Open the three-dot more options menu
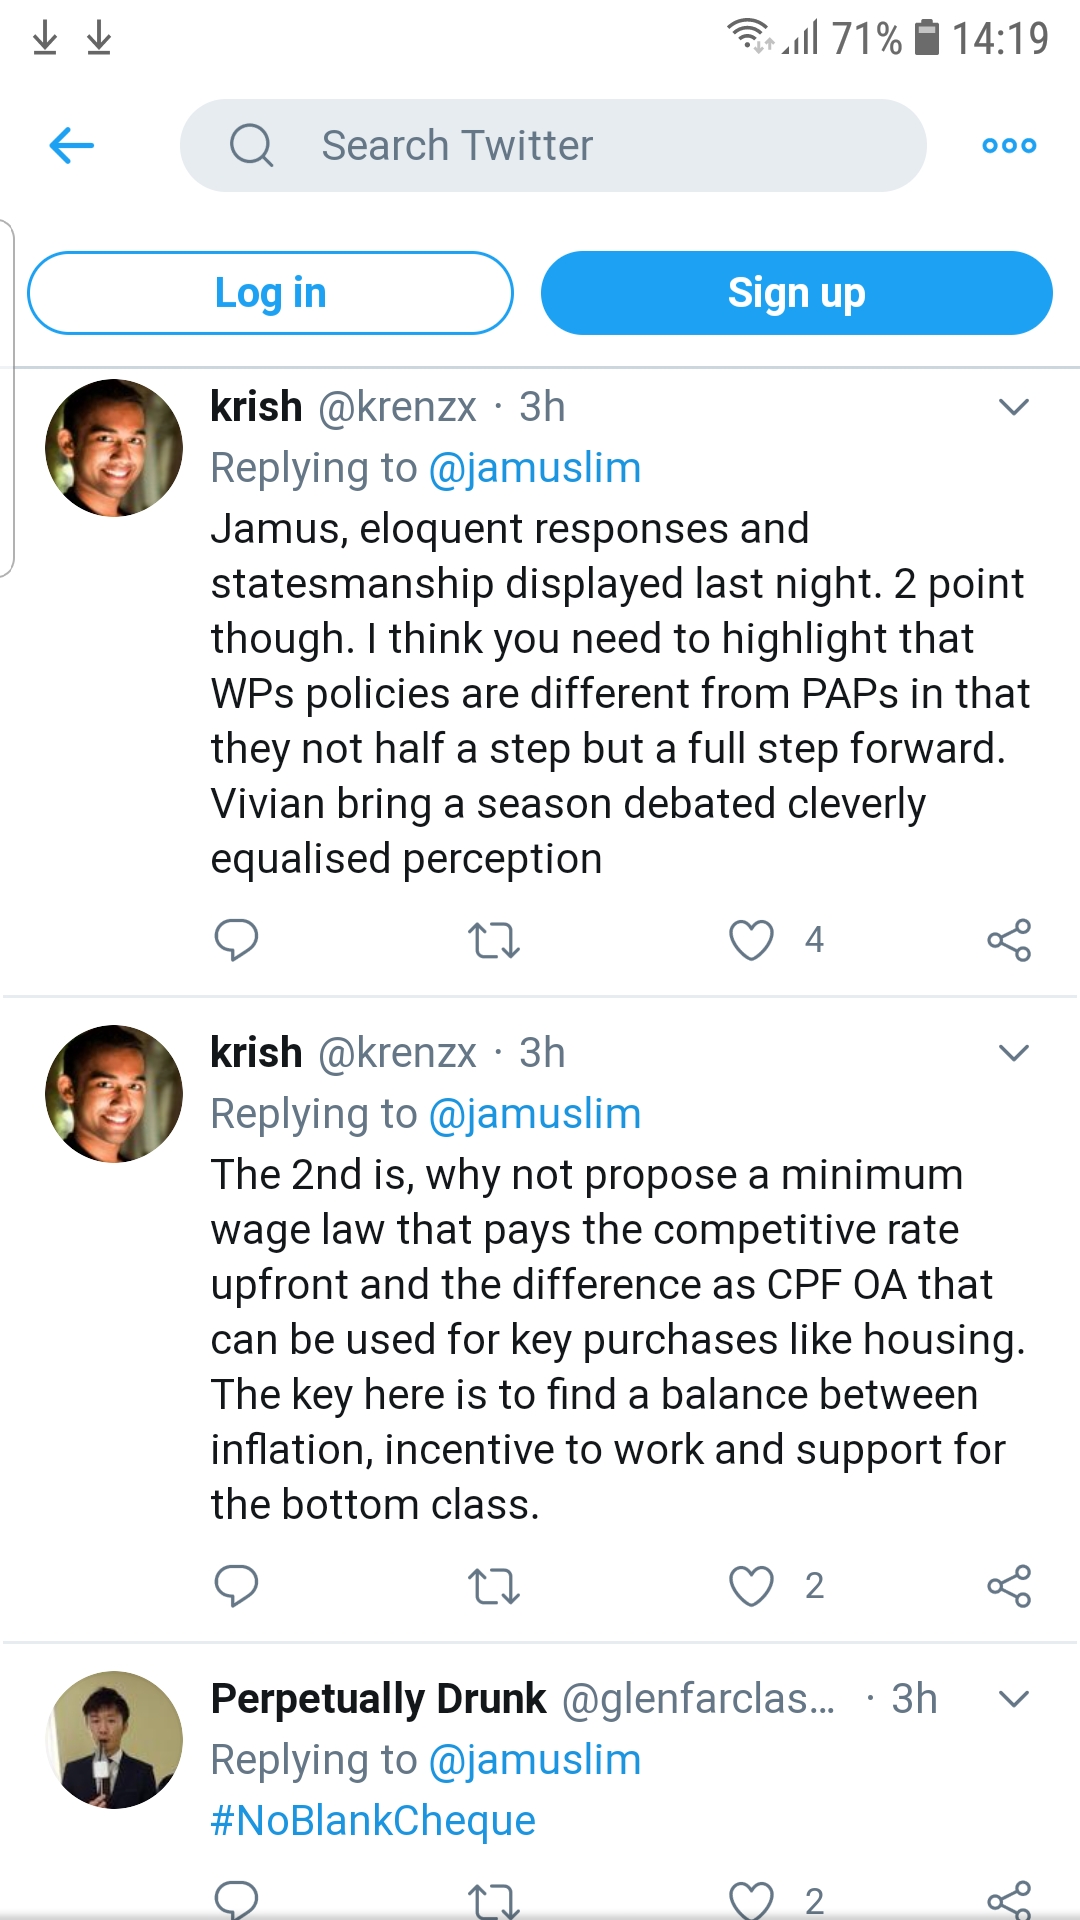The image size is (1080, 1920). pos(1009,146)
